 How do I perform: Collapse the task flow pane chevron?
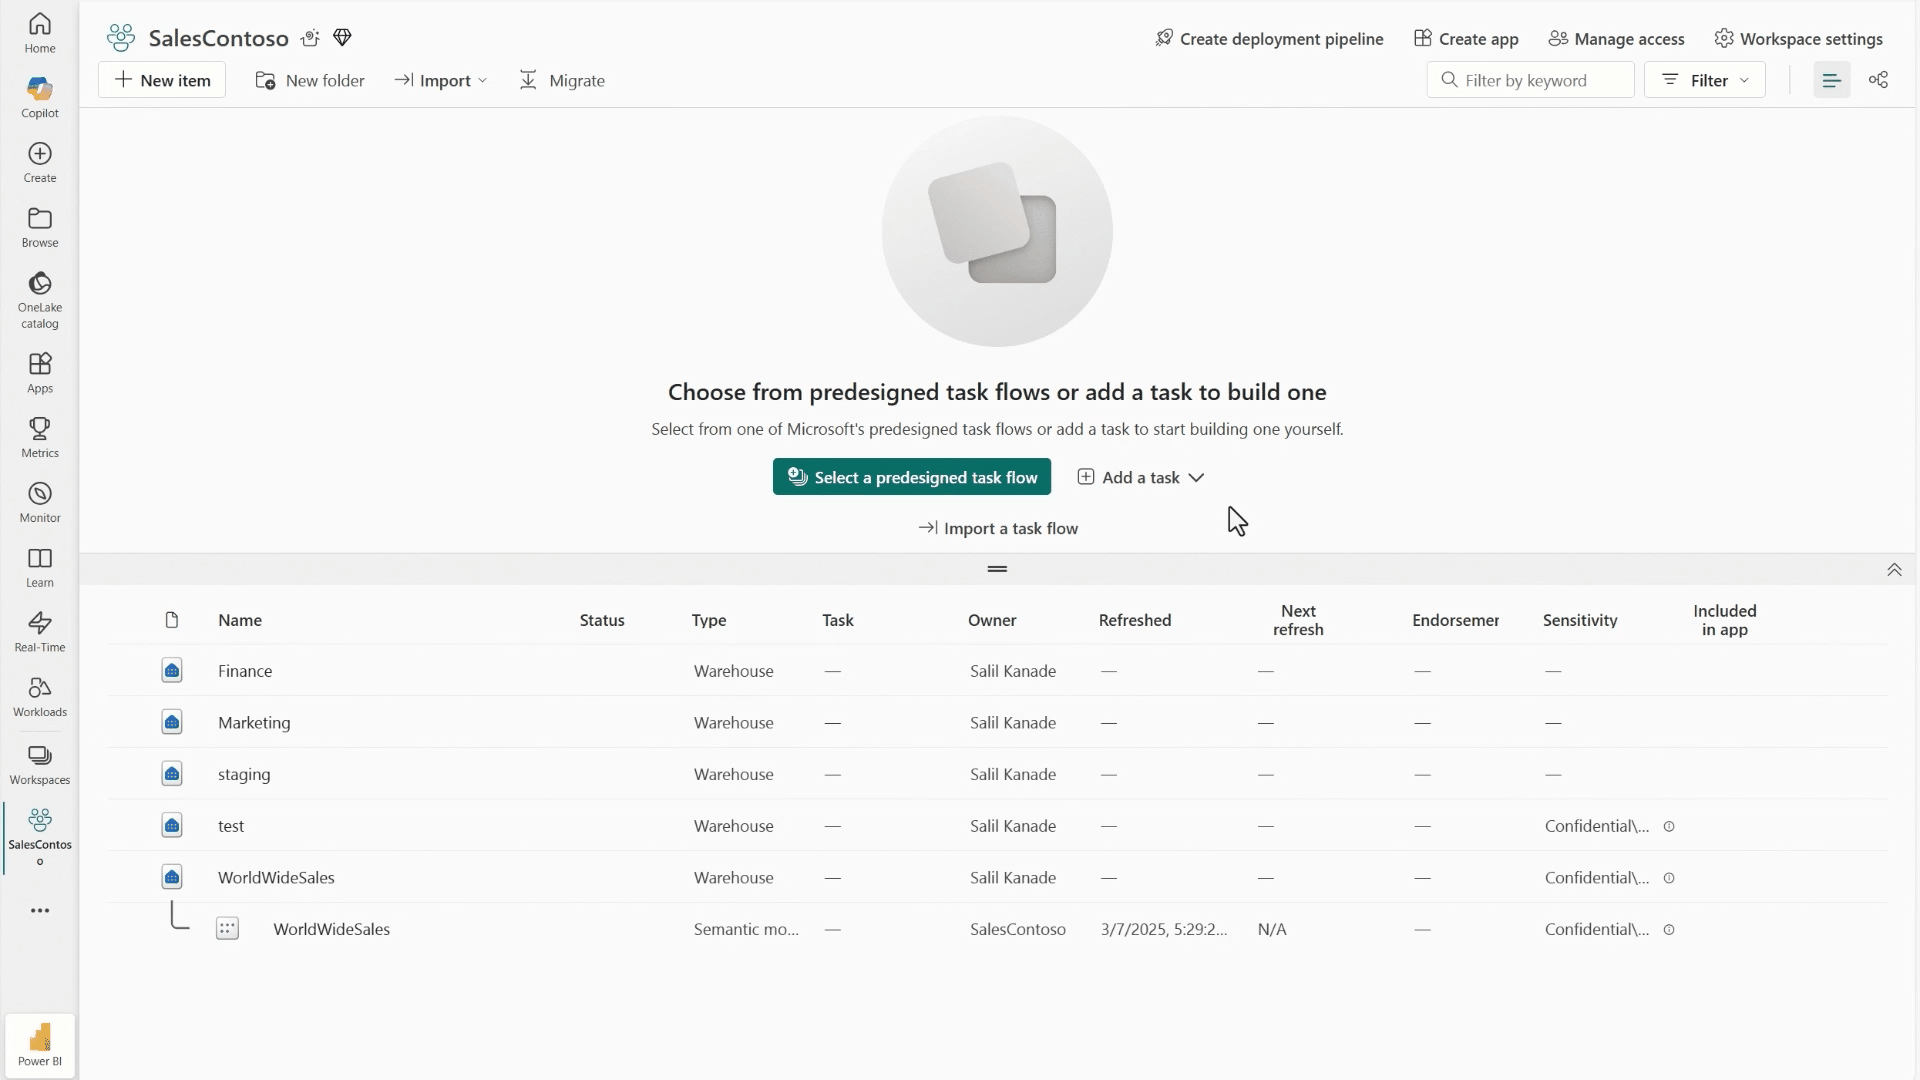click(1893, 569)
